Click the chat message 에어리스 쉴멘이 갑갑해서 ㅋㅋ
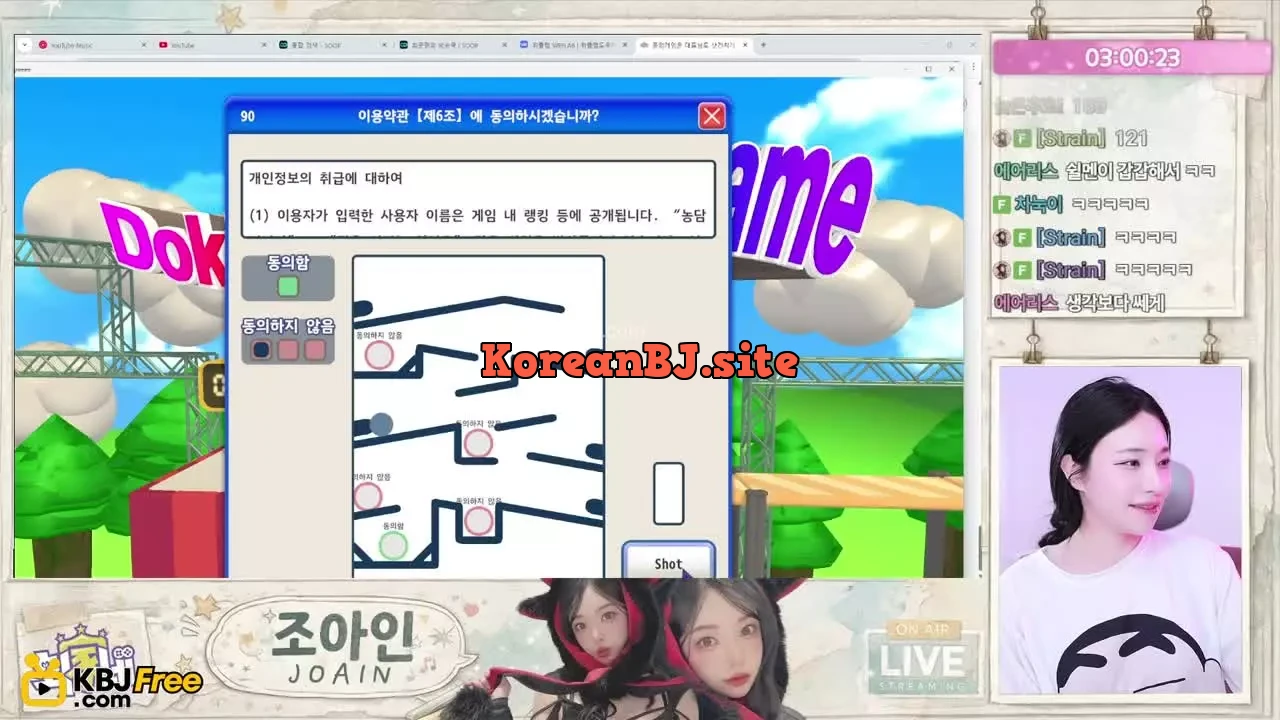This screenshot has width=1280, height=720. (x=1105, y=171)
